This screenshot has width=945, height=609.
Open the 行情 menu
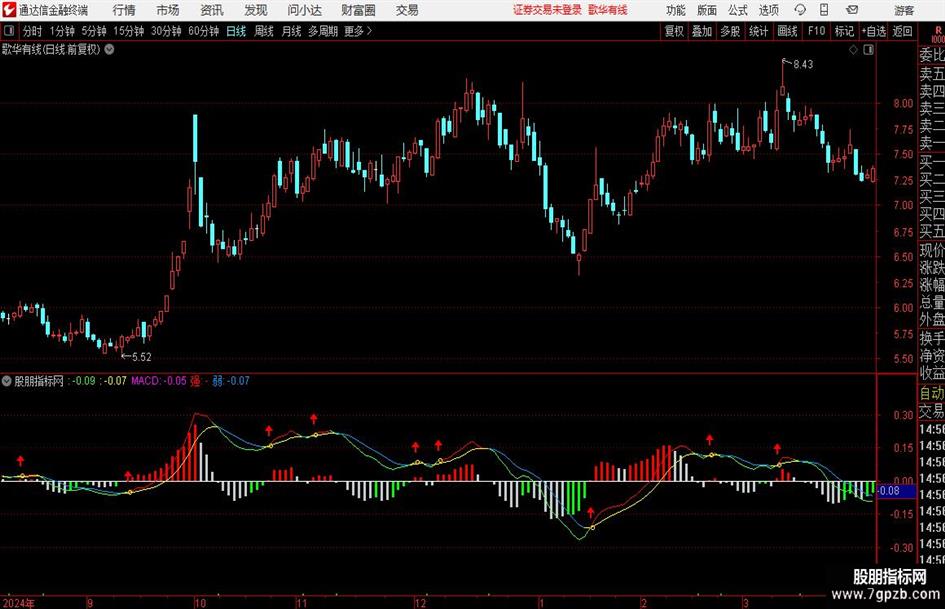click(124, 10)
